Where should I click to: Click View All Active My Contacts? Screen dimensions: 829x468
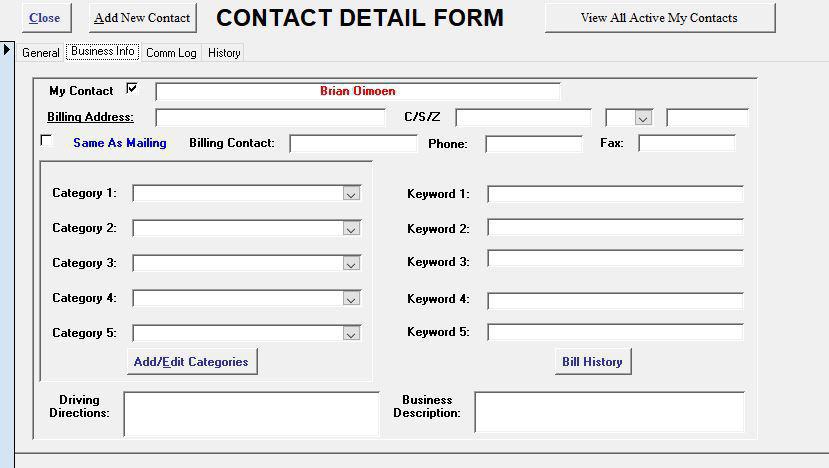pos(659,18)
